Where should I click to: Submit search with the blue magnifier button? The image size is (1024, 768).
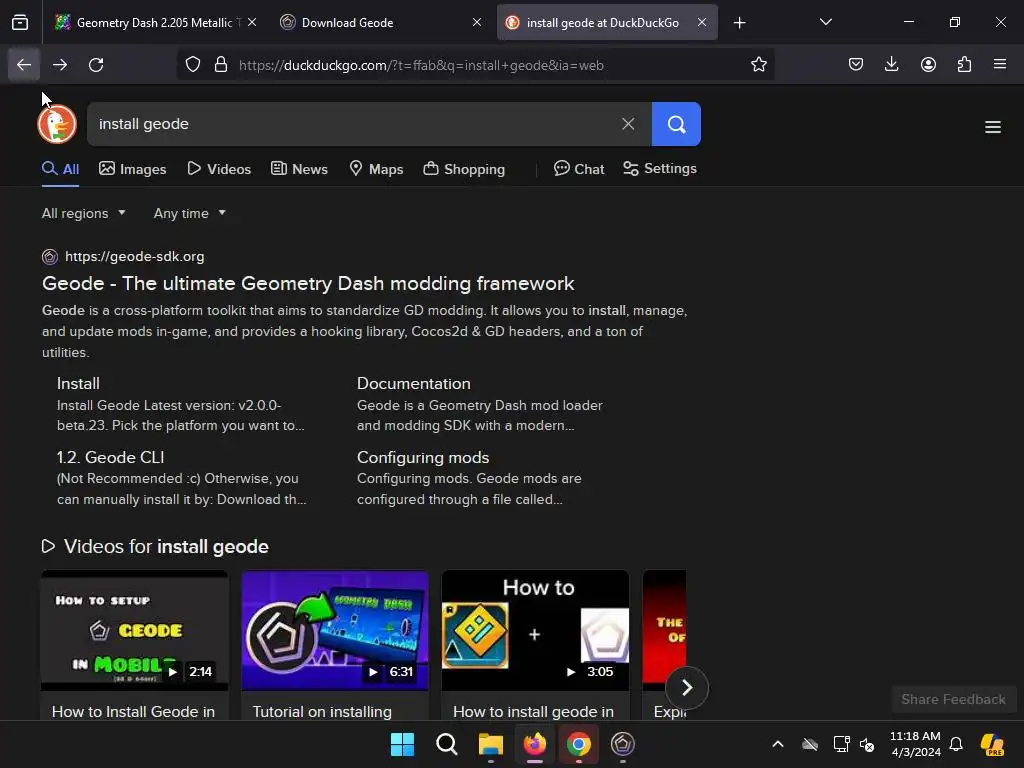coord(676,124)
